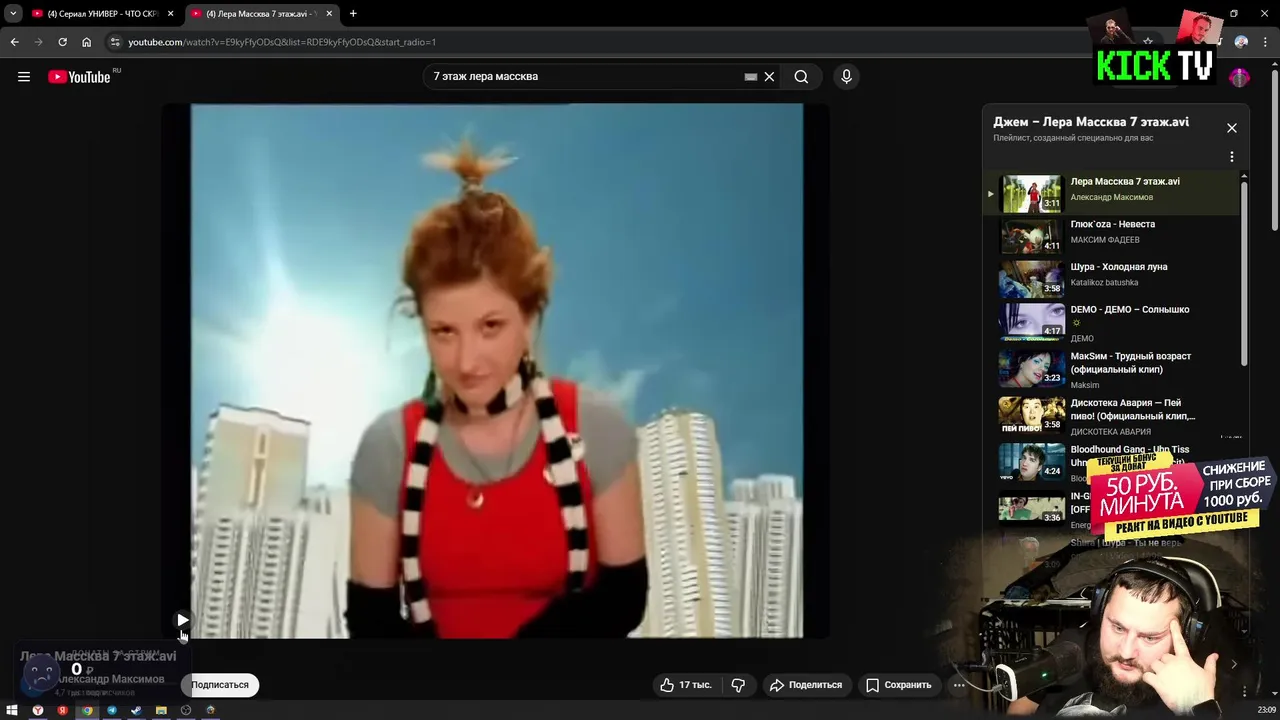Like the video (17 тыс.)

tap(686, 685)
